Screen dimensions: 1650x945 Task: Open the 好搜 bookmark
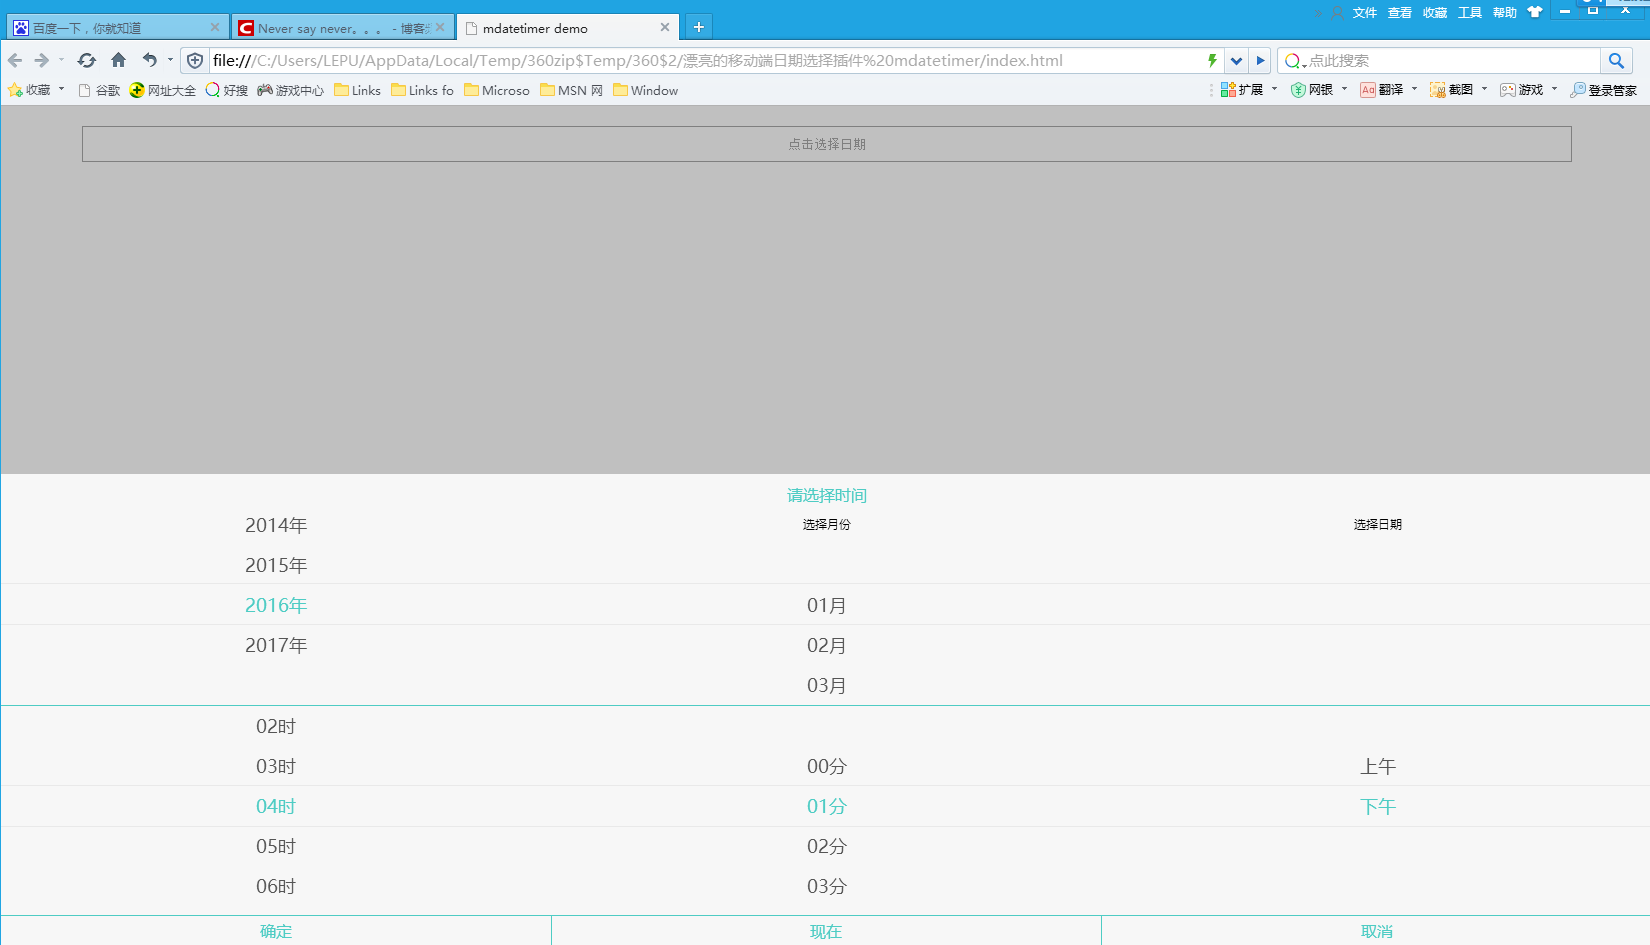tap(227, 90)
